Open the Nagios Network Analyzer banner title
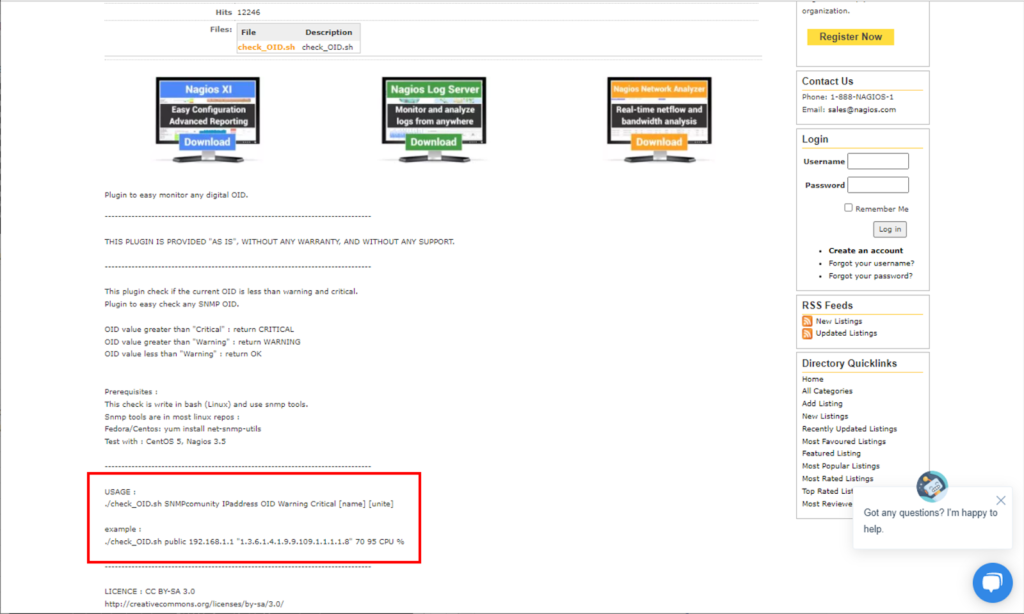Viewport: 1024px width, 614px height. click(659, 89)
